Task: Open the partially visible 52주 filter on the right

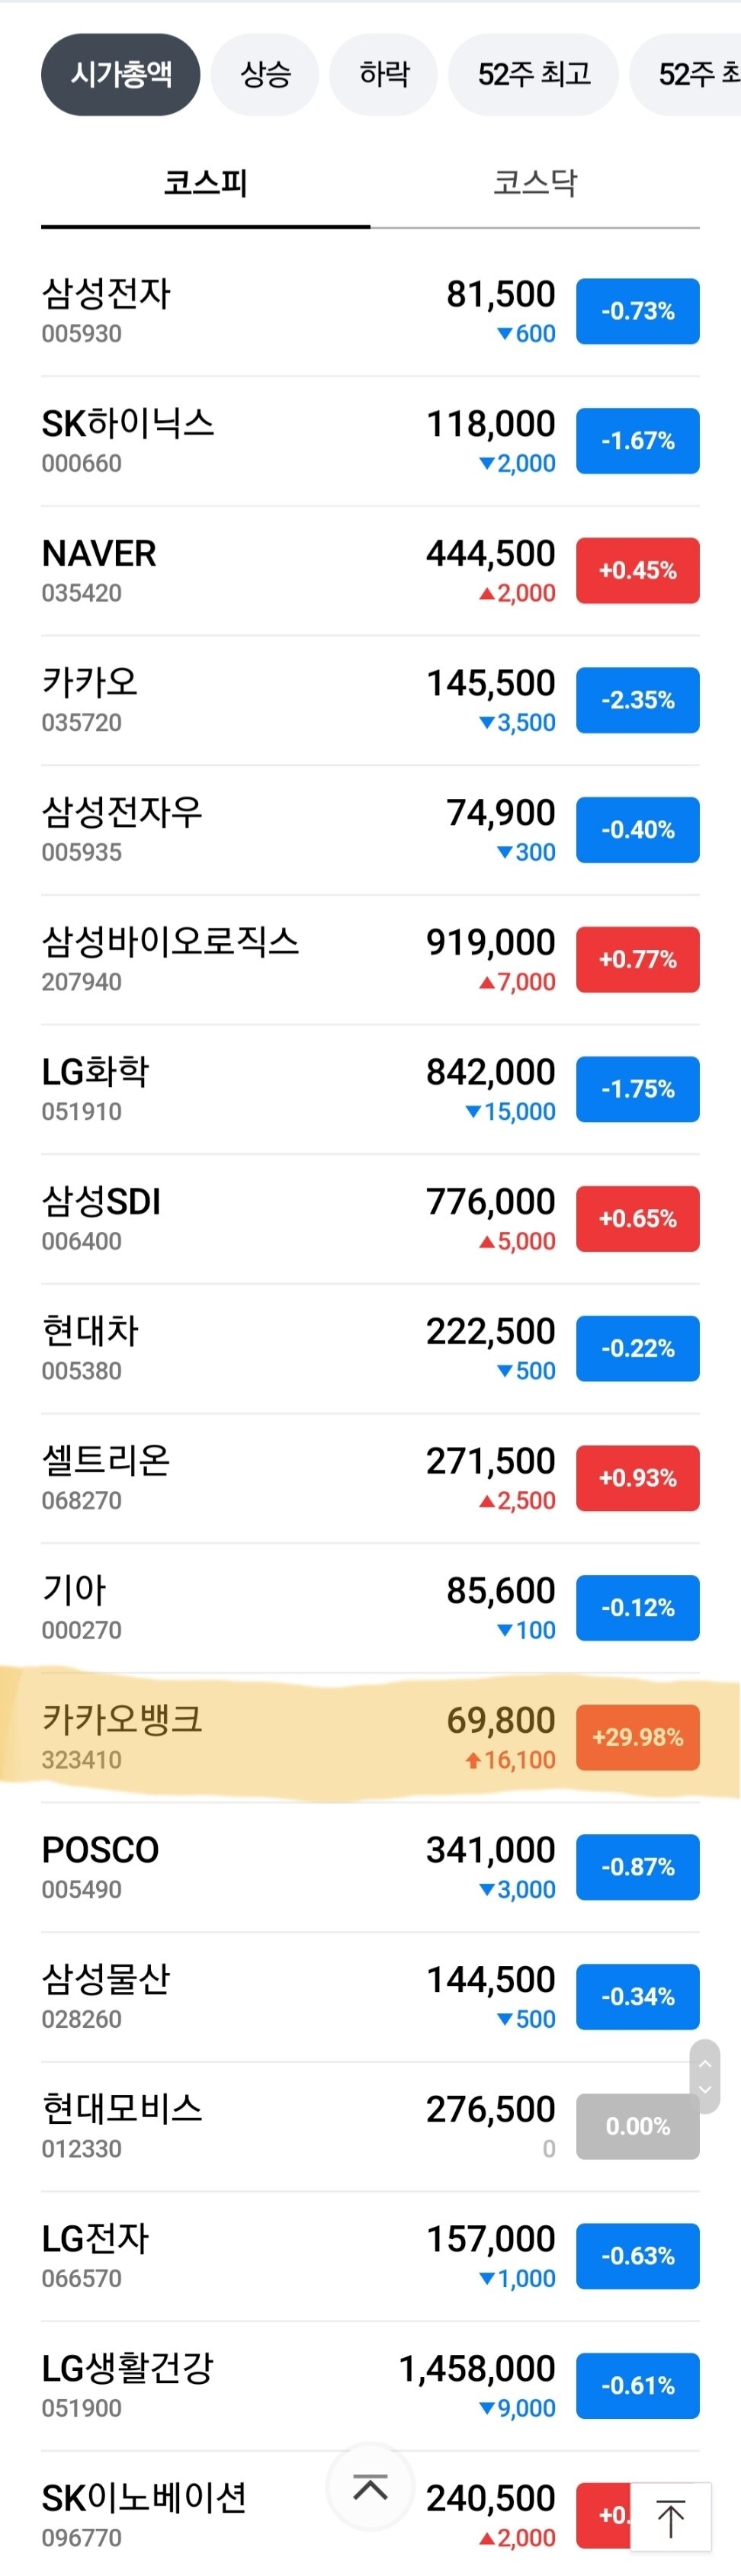Action: pos(700,74)
